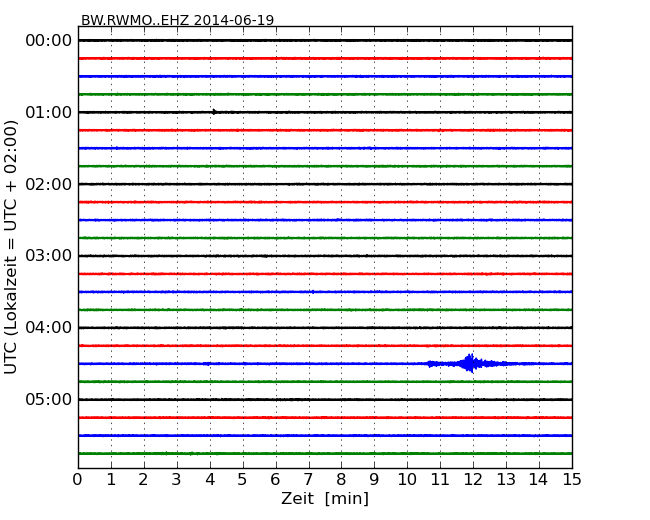Click the x-axis tick label 10
This screenshot has height=520, width=650.
tap(407, 479)
